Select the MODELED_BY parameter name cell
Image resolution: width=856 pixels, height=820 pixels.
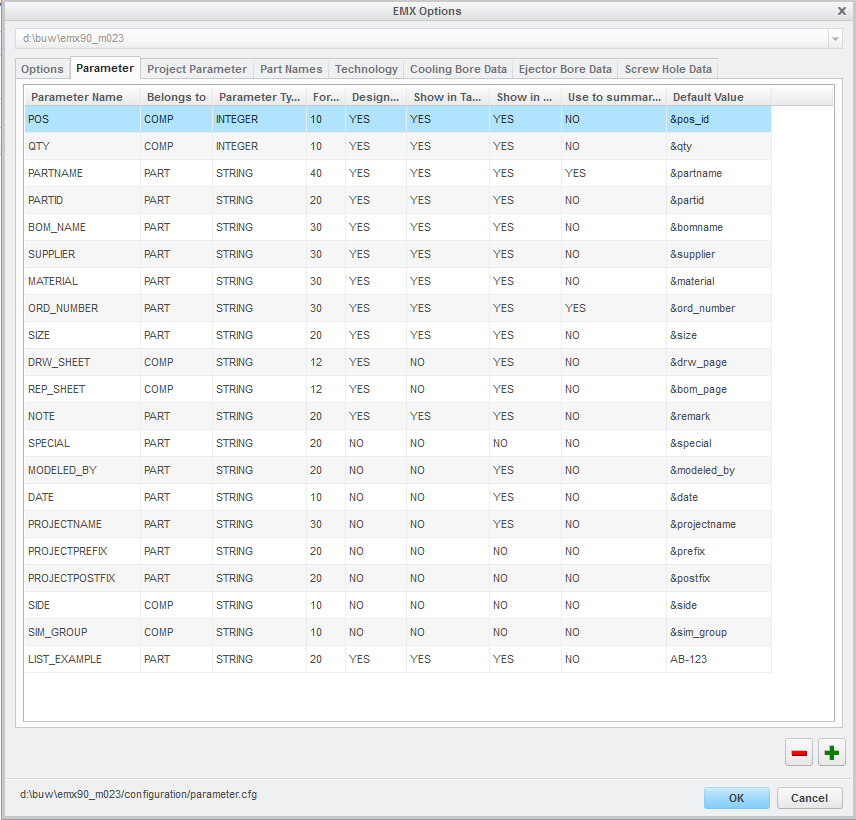pyautogui.click(x=82, y=471)
